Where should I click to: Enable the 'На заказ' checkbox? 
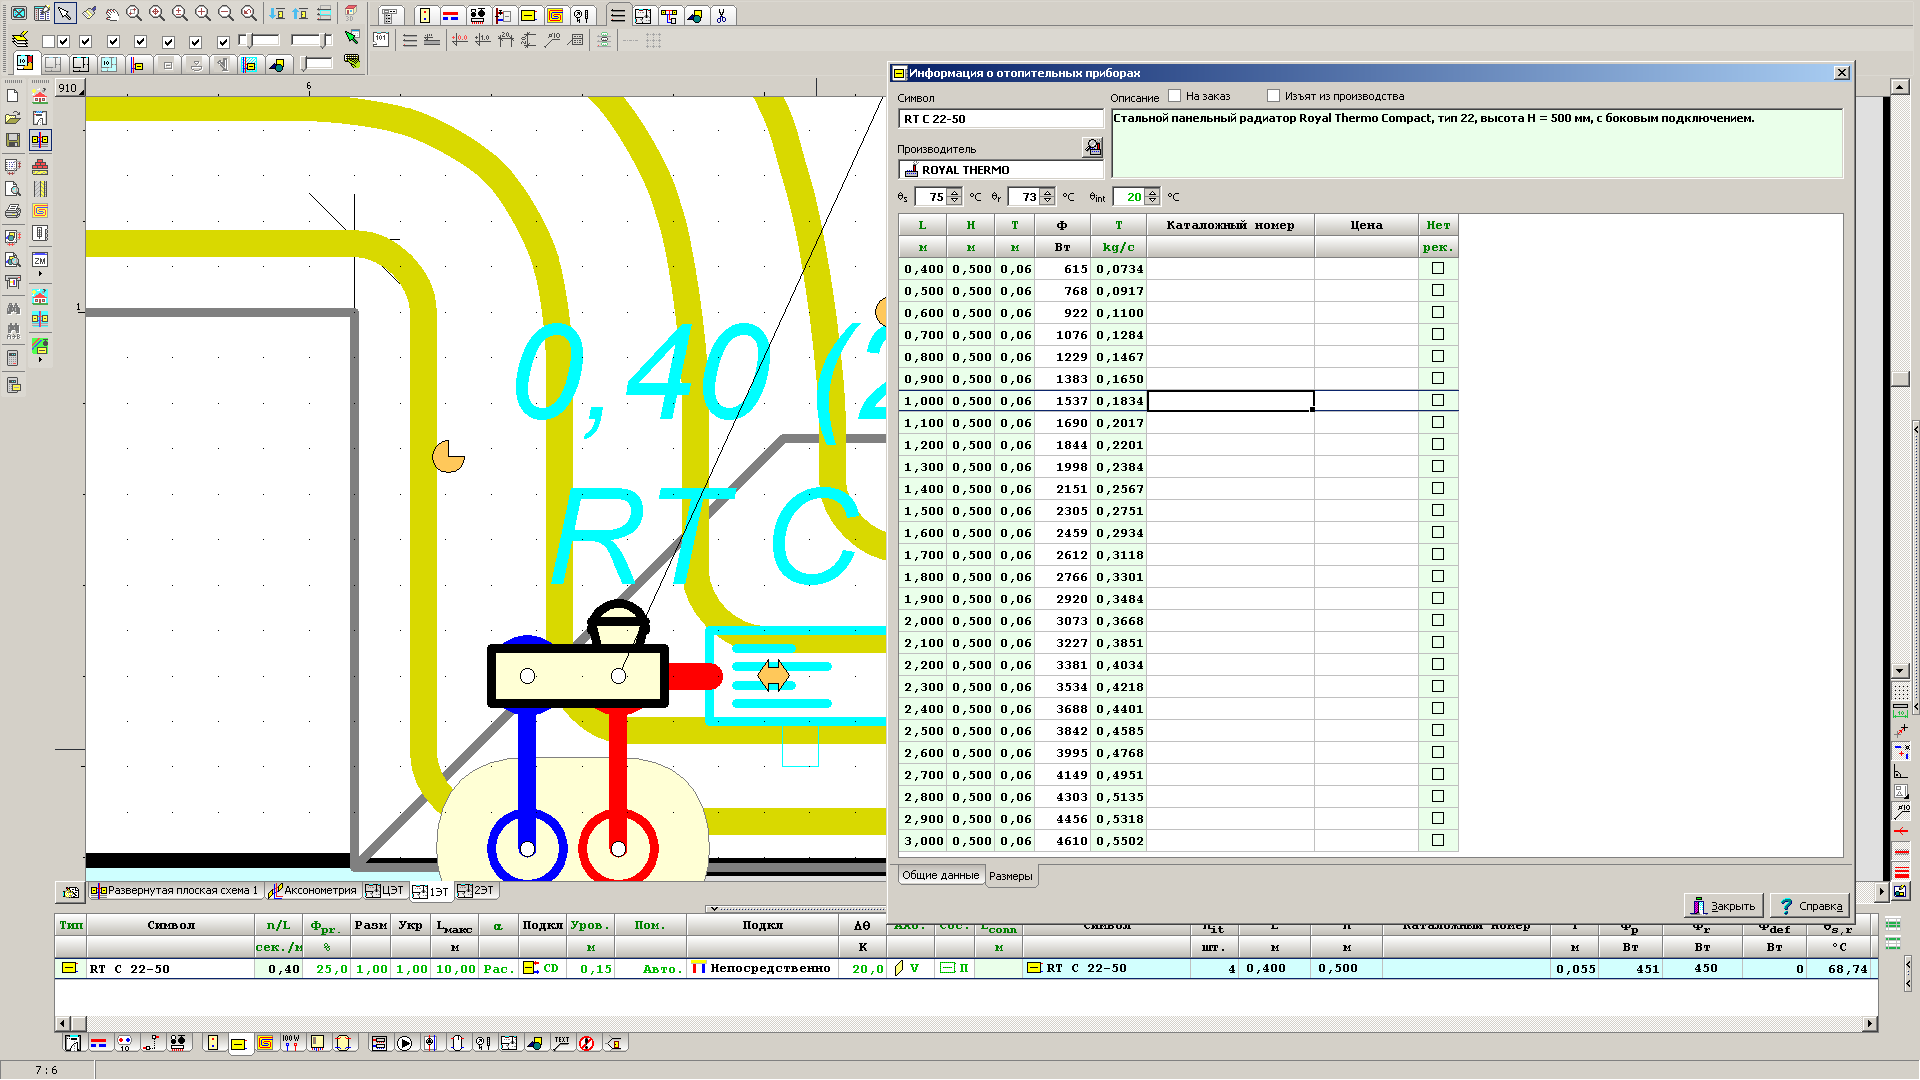pyautogui.click(x=1175, y=96)
